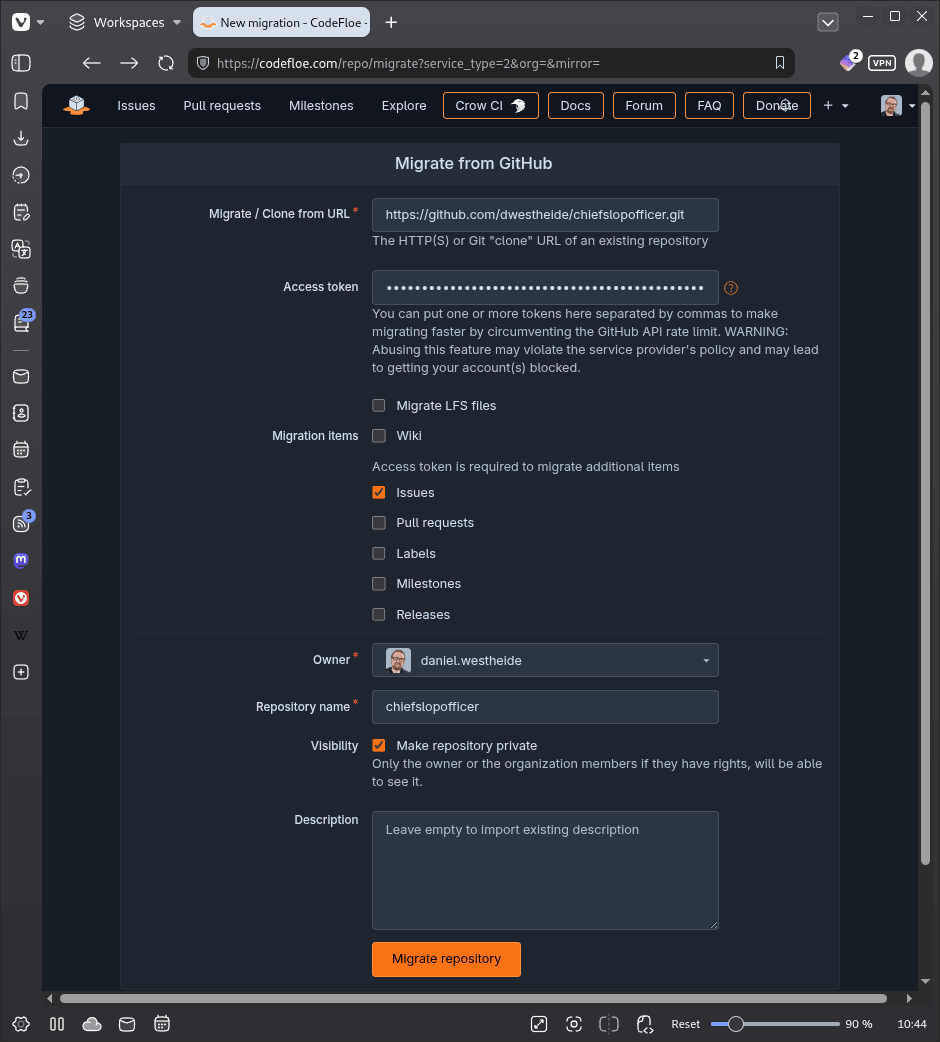940x1042 pixels.
Task: Capture page with the camera icon
Action: 574,1024
